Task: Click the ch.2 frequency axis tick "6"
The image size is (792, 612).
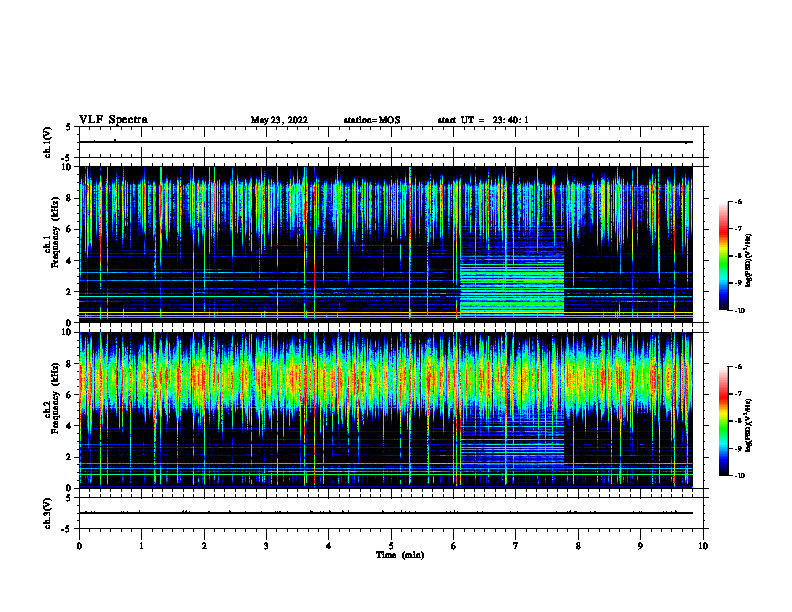Action: [x=69, y=395]
